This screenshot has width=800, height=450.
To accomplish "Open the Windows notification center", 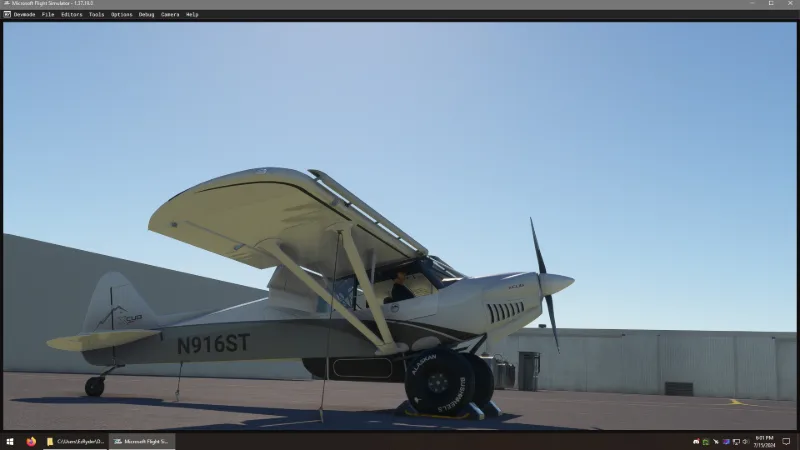I will coord(786,441).
